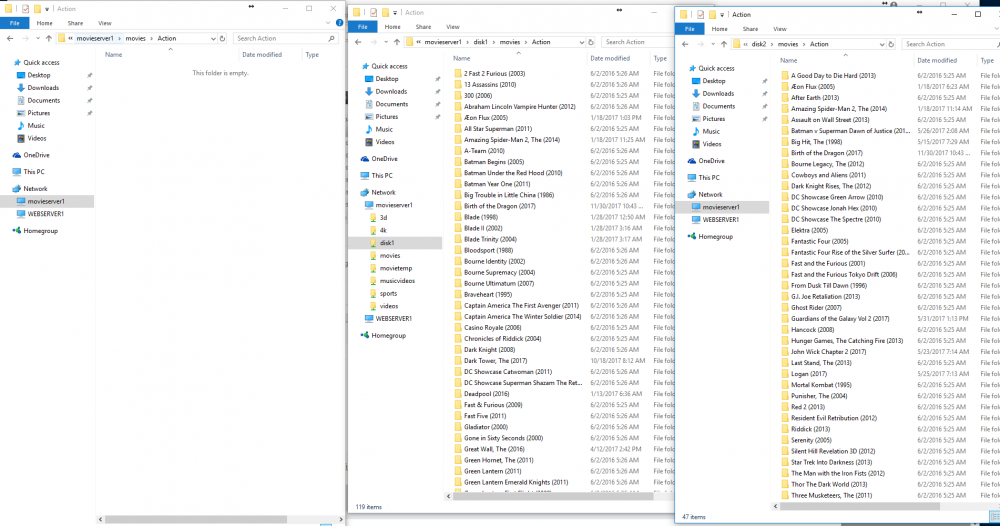The width and height of the screenshot is (1000, 526).
Task: Select Network in the middle window sidebar
Action: pyautogui.click(x=383, y=192)
